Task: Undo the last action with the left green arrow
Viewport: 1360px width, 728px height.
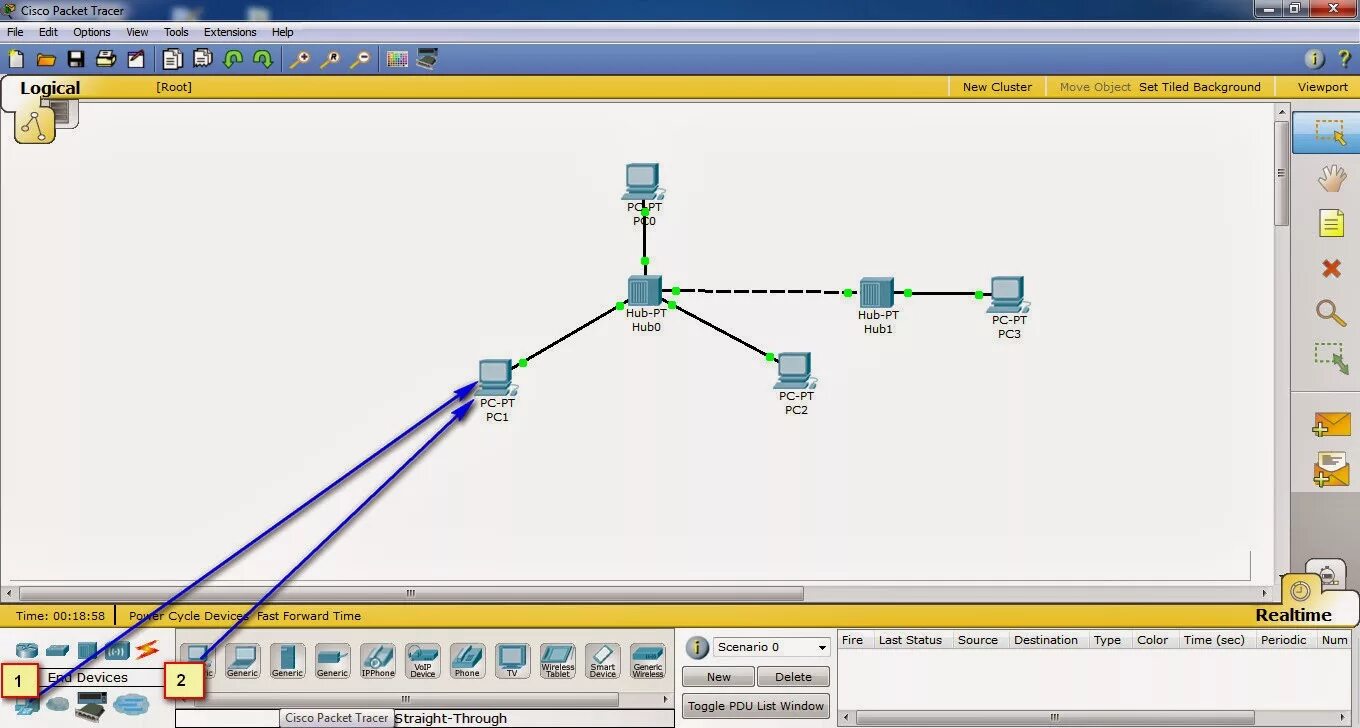Action: click(233, 59)
